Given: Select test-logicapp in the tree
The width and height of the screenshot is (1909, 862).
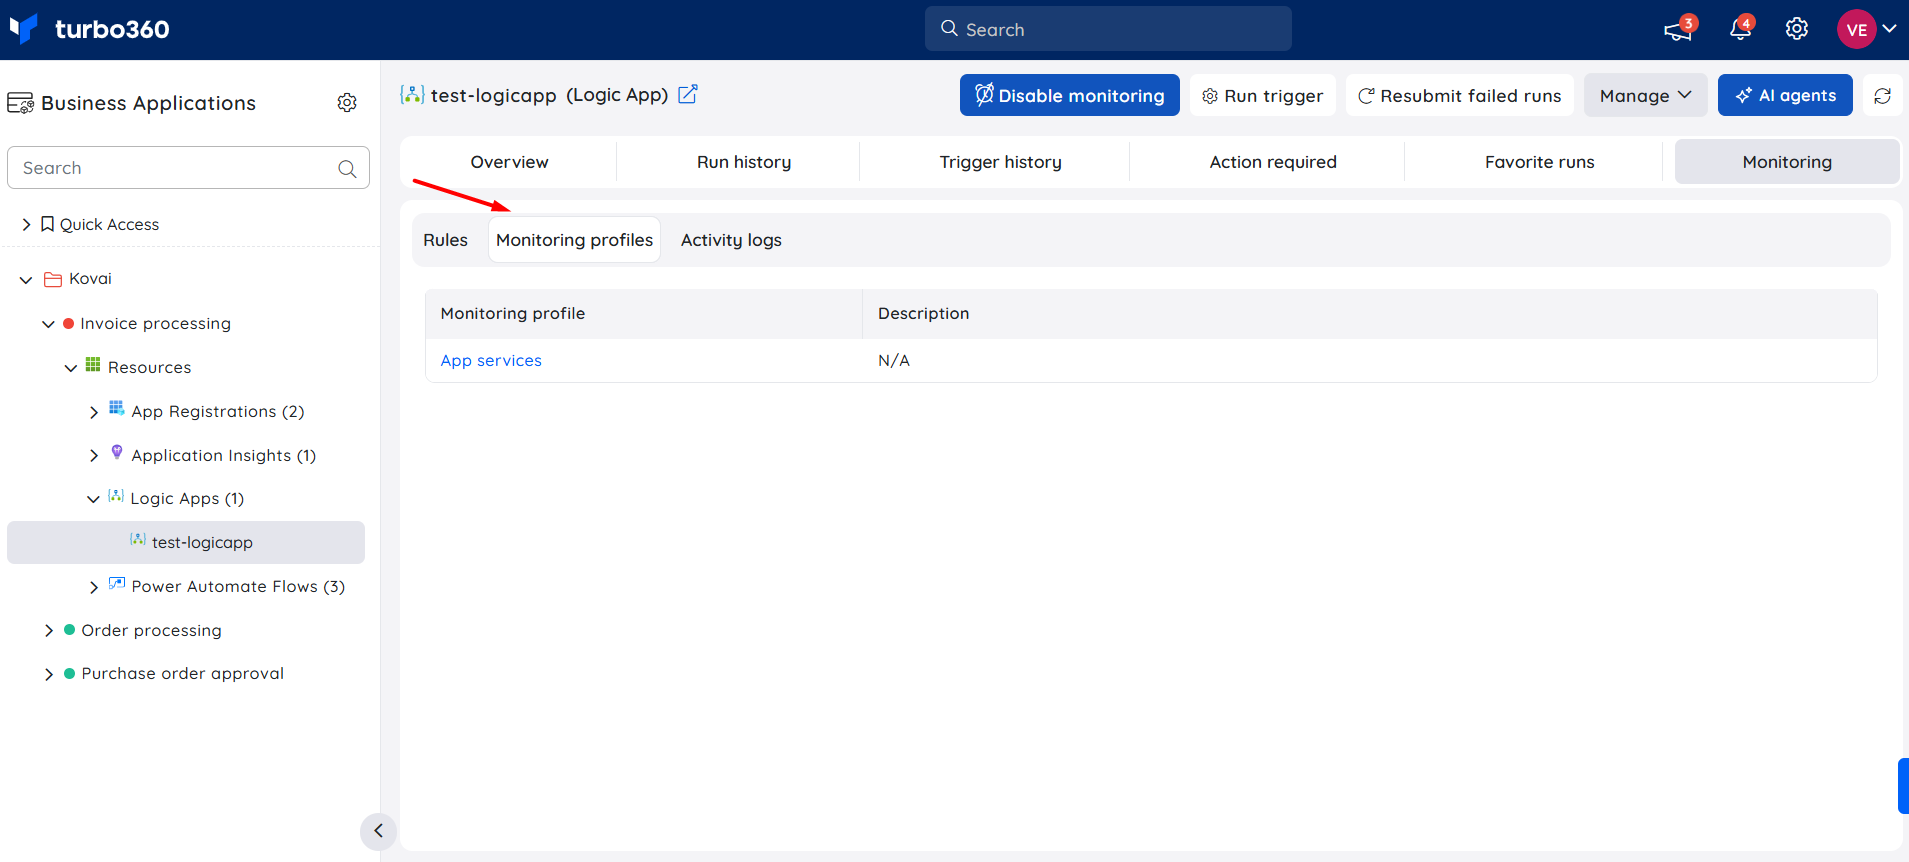Looking at the screenshot, I should pyautogui.click(x=186, y=542).
